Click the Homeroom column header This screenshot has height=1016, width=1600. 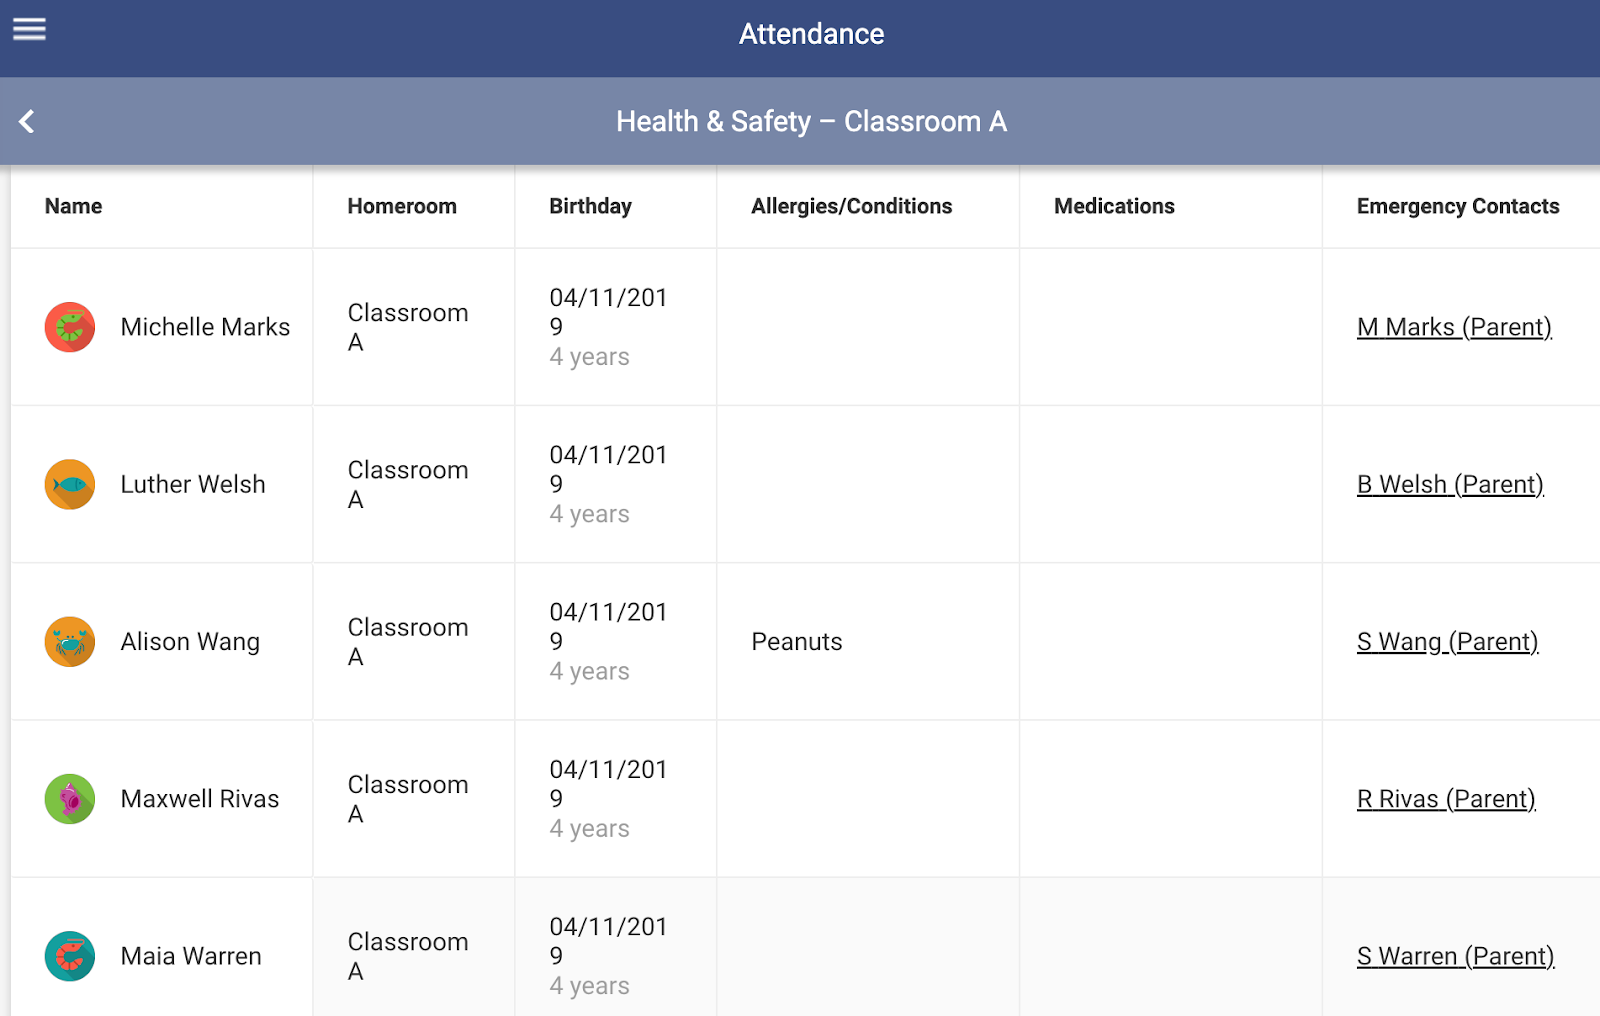[x=402, y=206]
